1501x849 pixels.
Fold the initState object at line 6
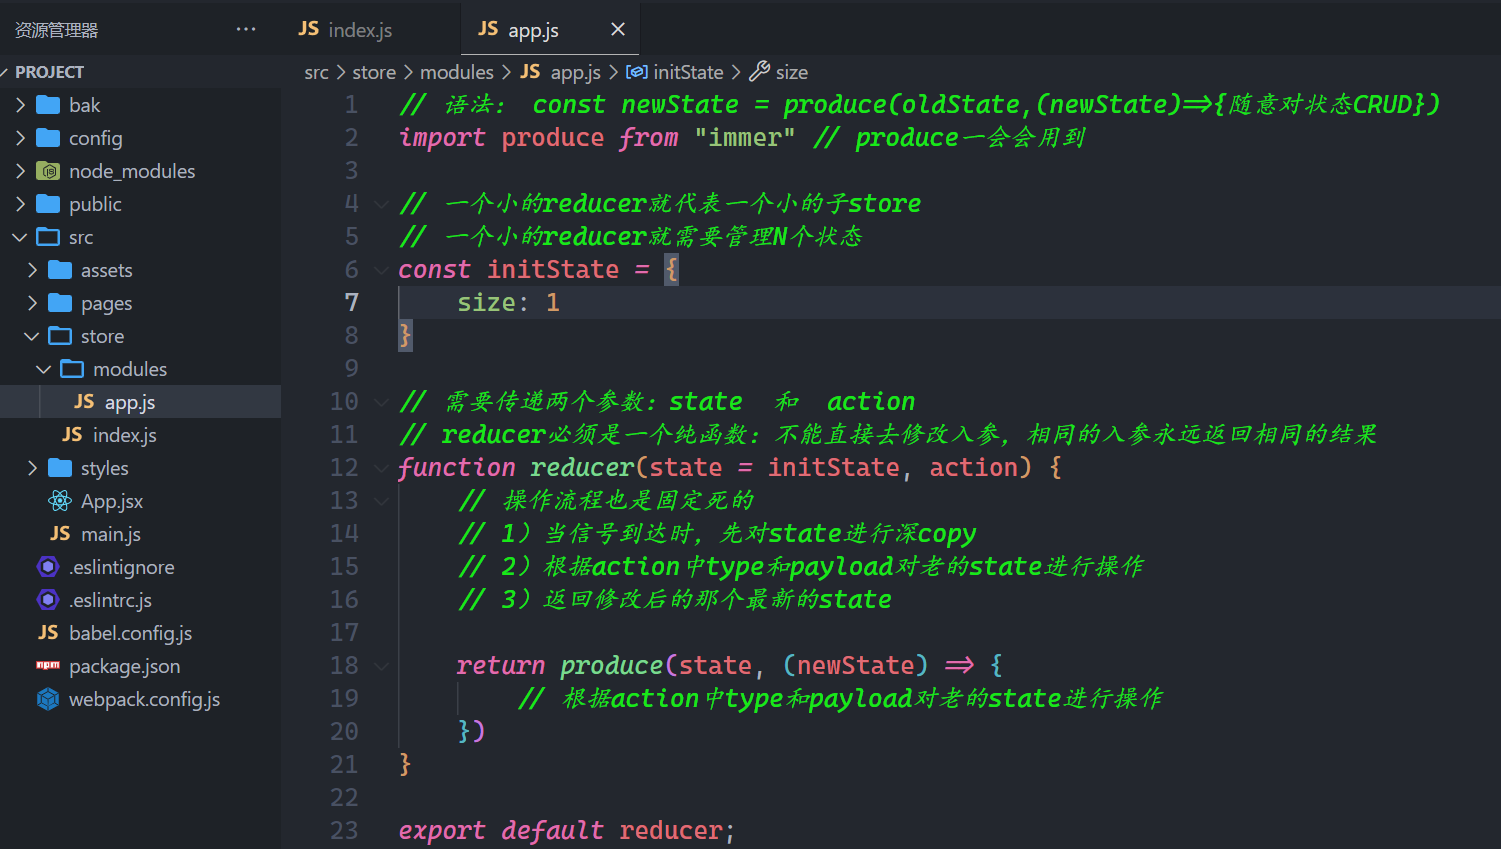click(381, 270)
